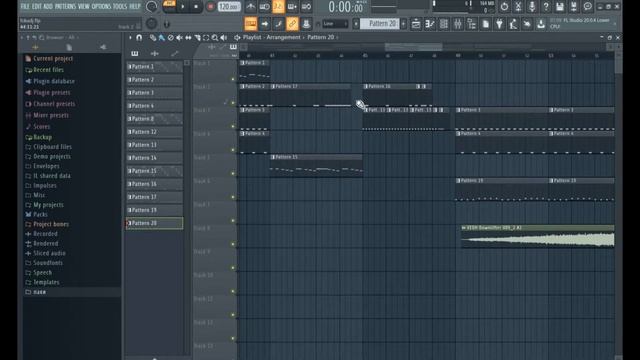Expand the Plugin database folder
Viewport: 640px width, 360px height.
[x=50, y=81]
